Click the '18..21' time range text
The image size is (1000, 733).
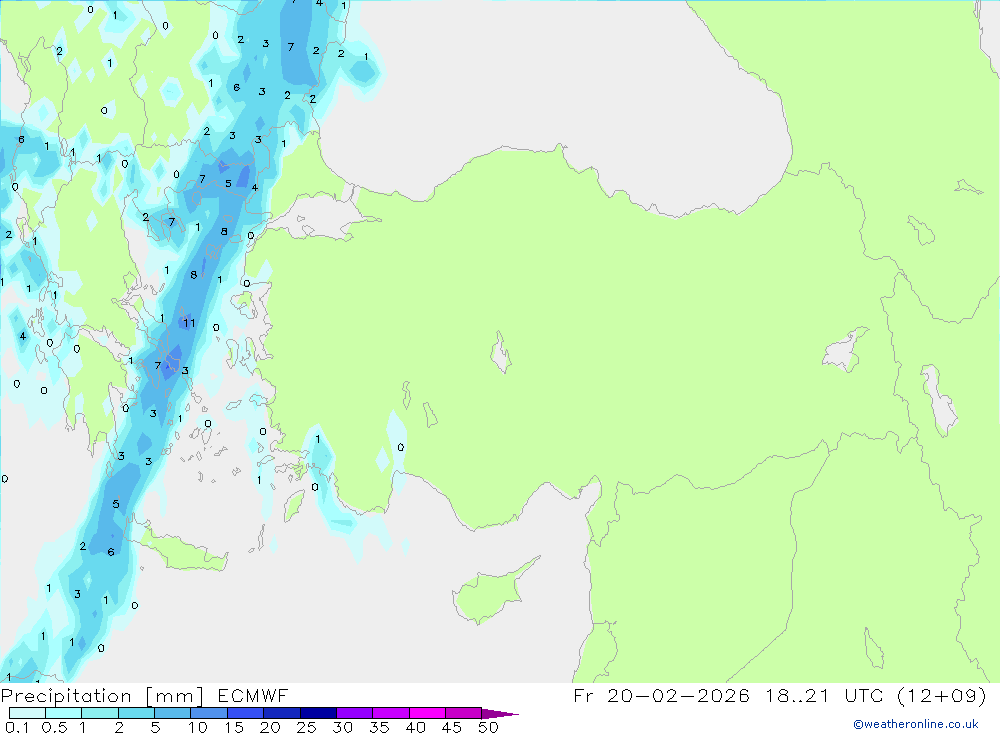click(x=797, y=695)
